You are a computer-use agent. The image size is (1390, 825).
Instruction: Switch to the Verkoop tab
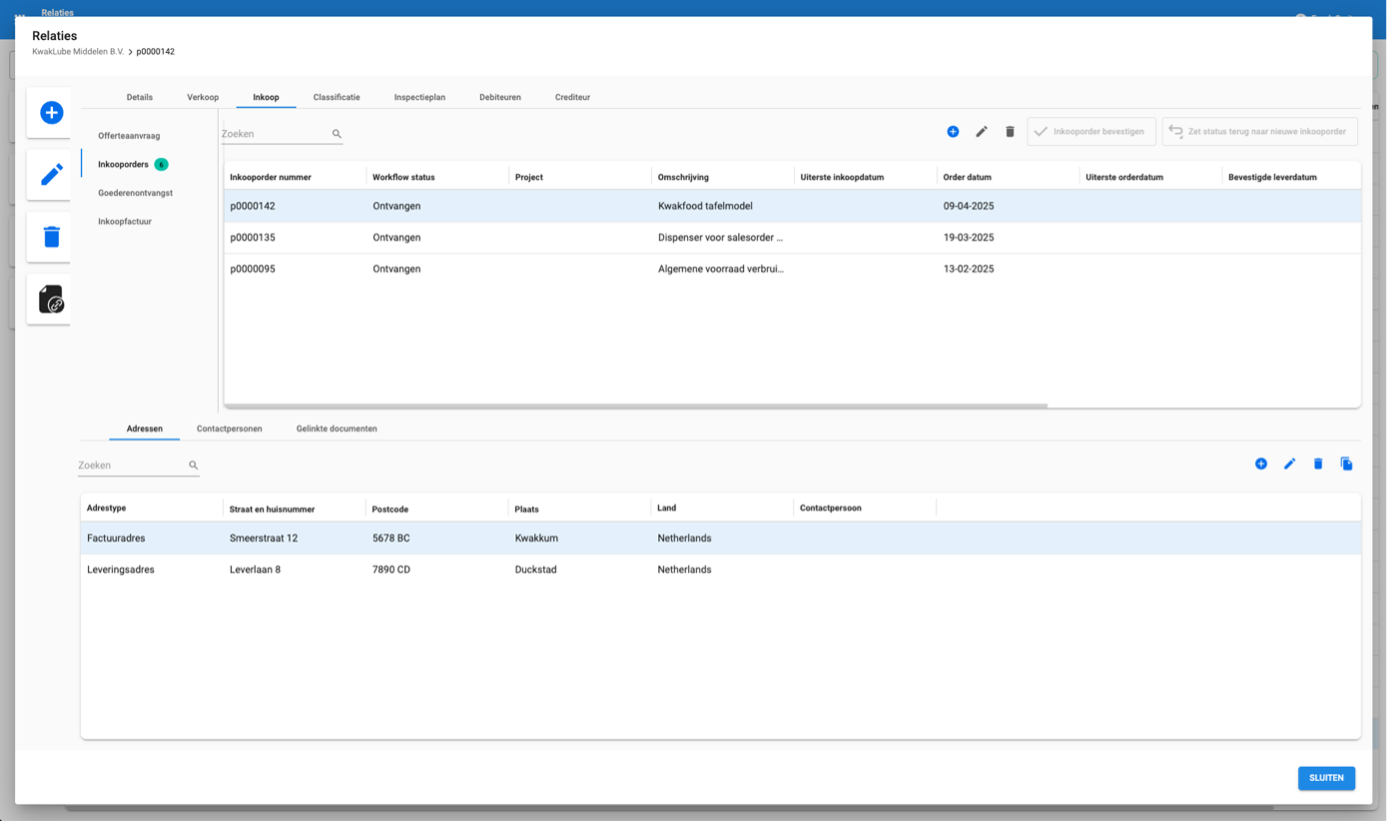203,97
